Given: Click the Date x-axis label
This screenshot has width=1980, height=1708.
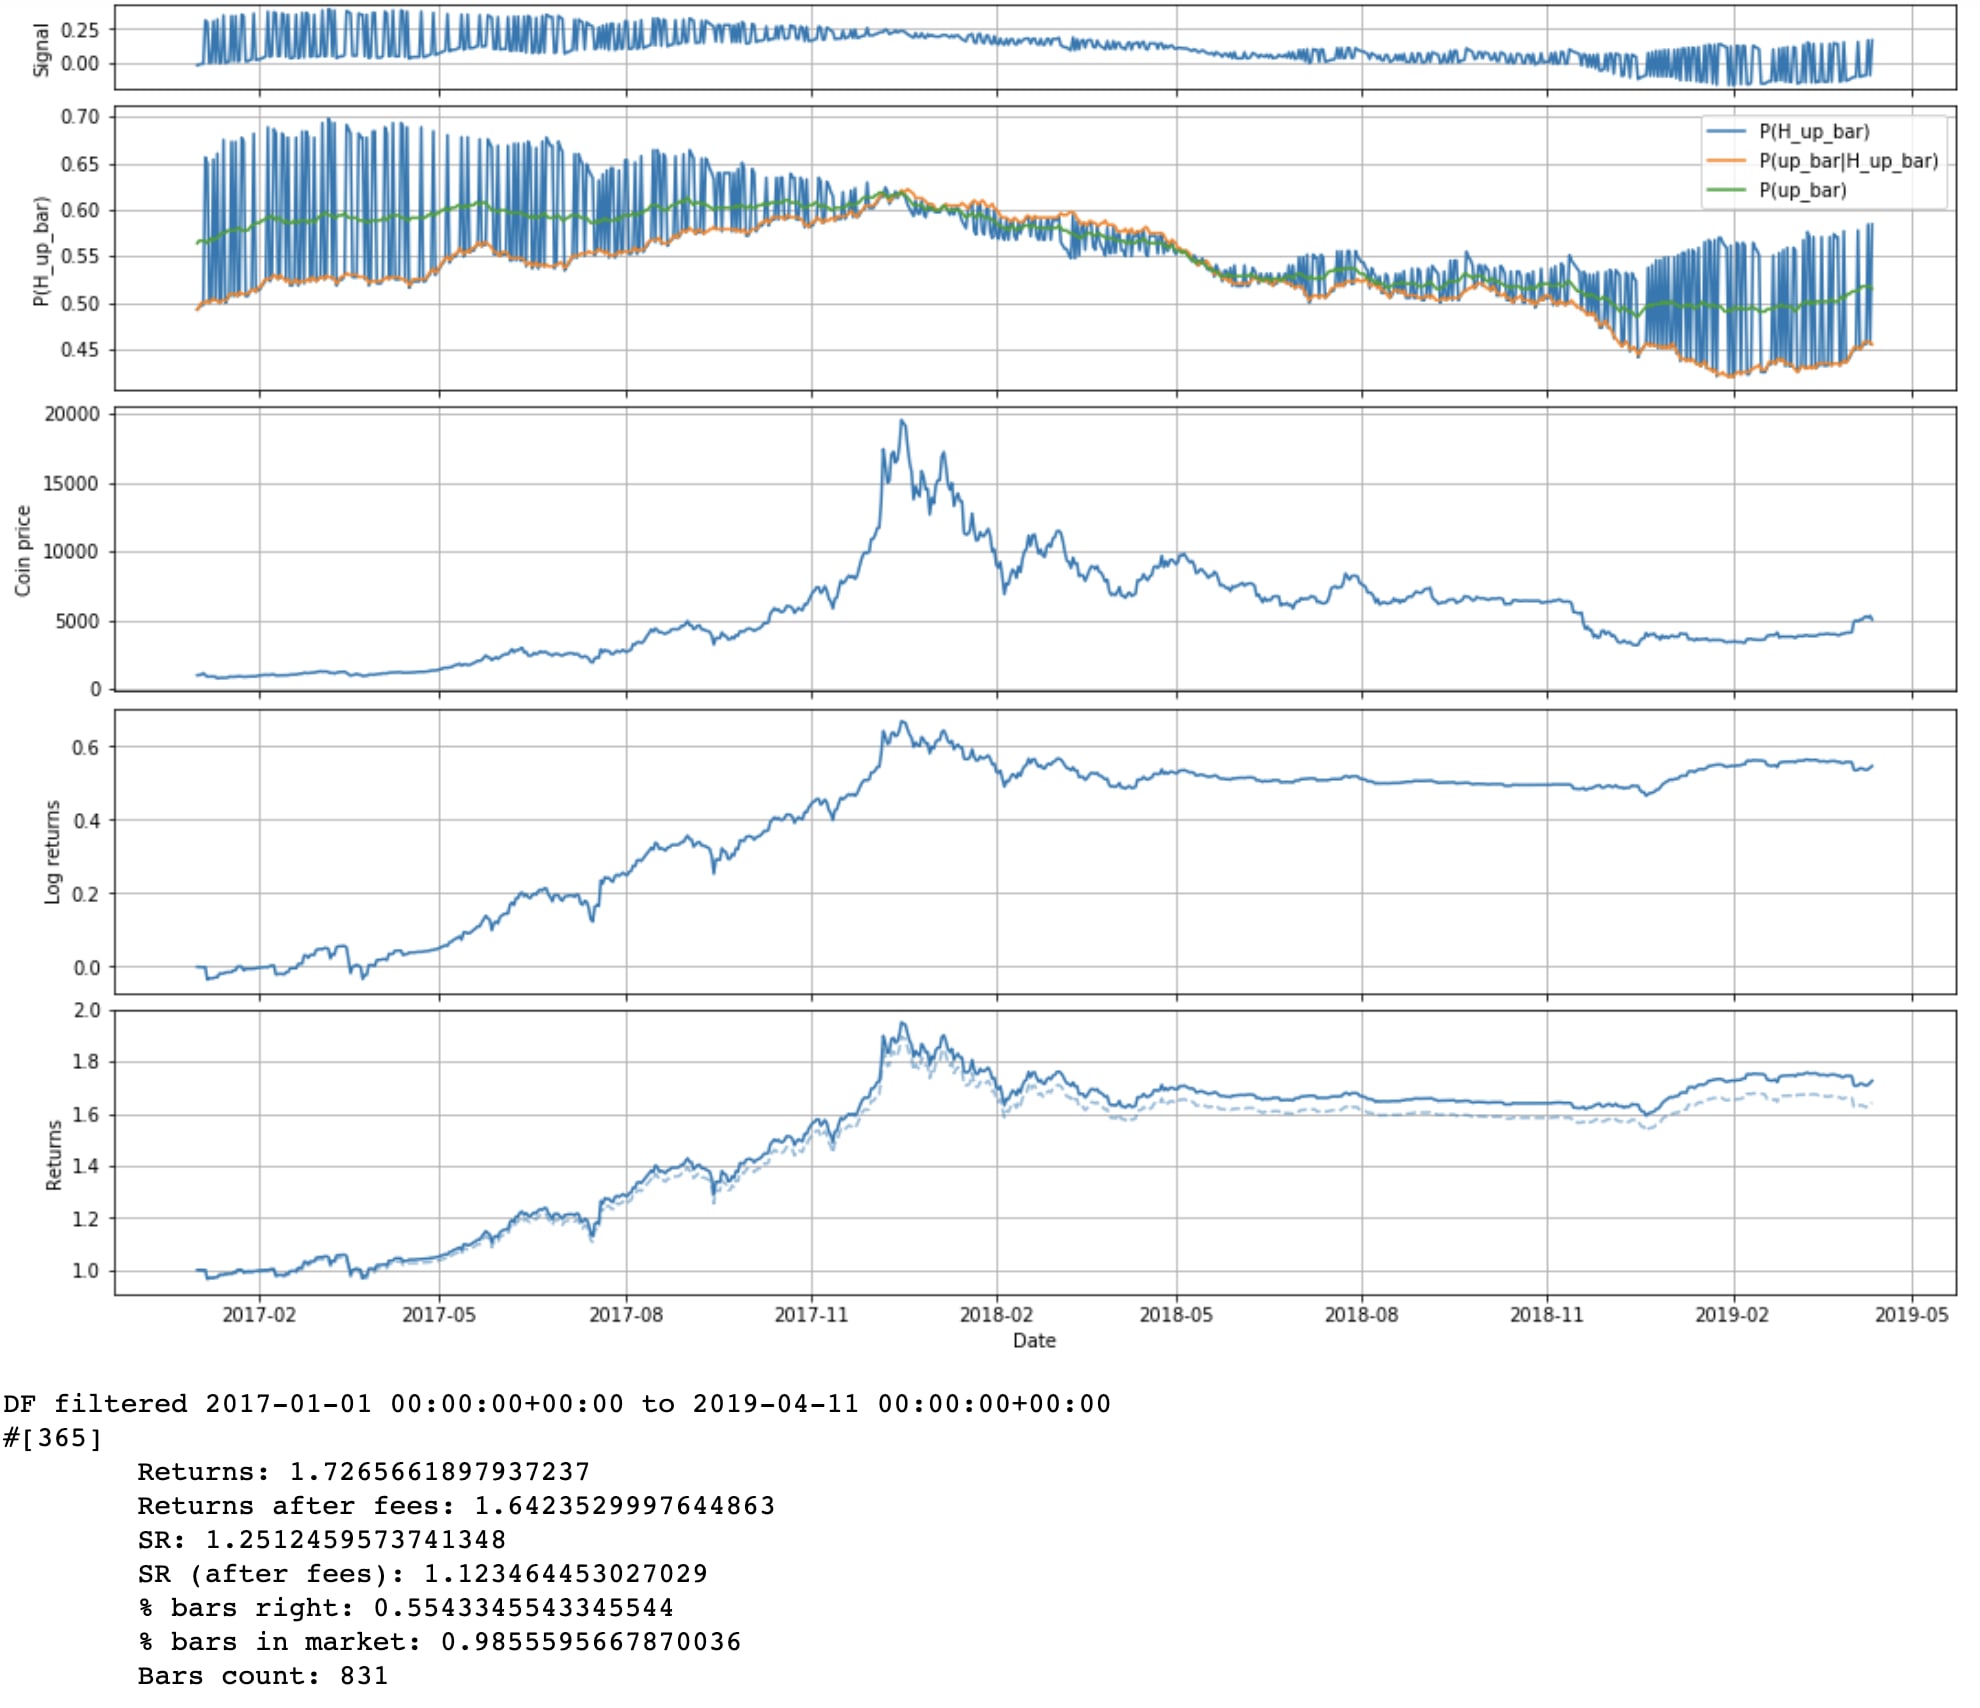Looking at the screenshot, I should coord(1034,1340).
